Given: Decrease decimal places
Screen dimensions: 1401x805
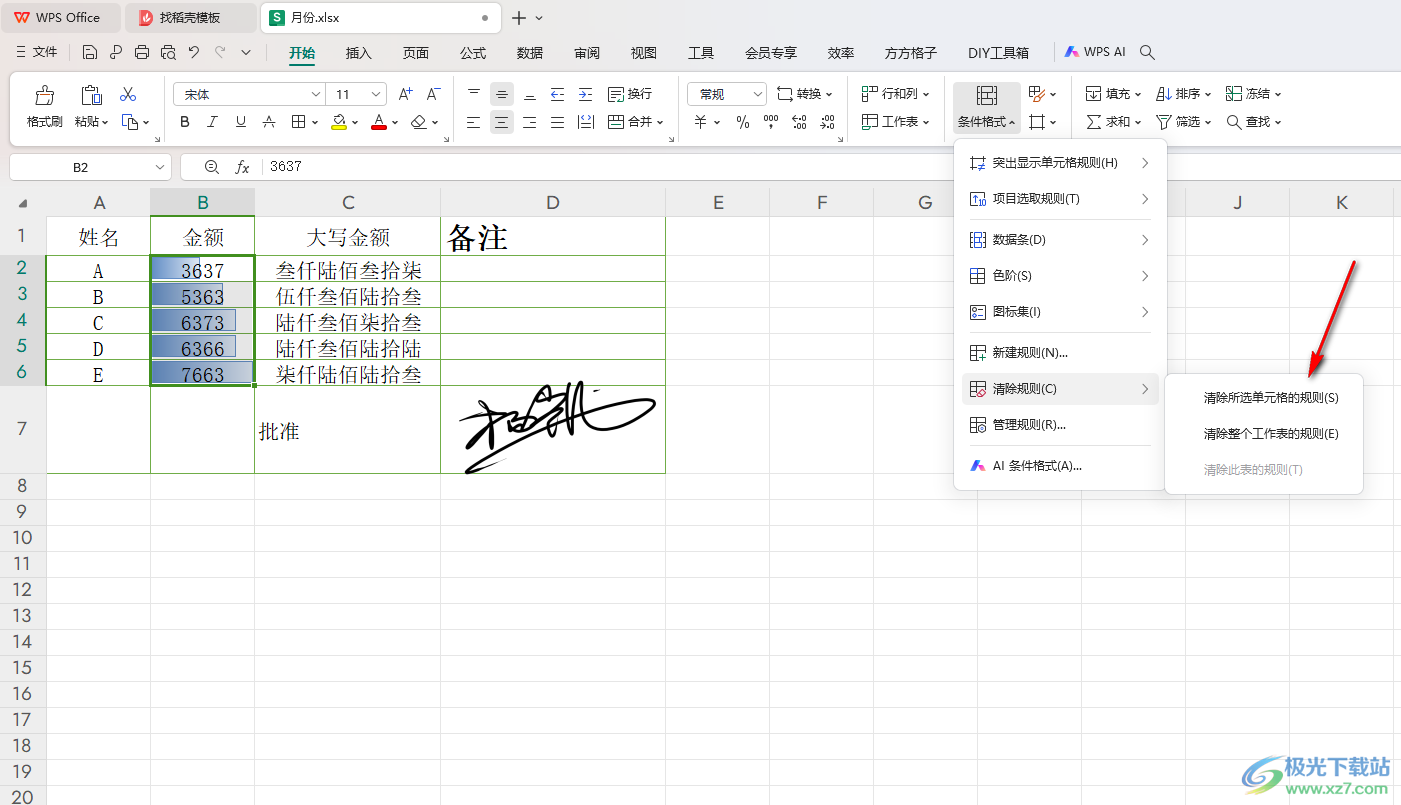Looking at the screenshot, I should tap(827, 122).
